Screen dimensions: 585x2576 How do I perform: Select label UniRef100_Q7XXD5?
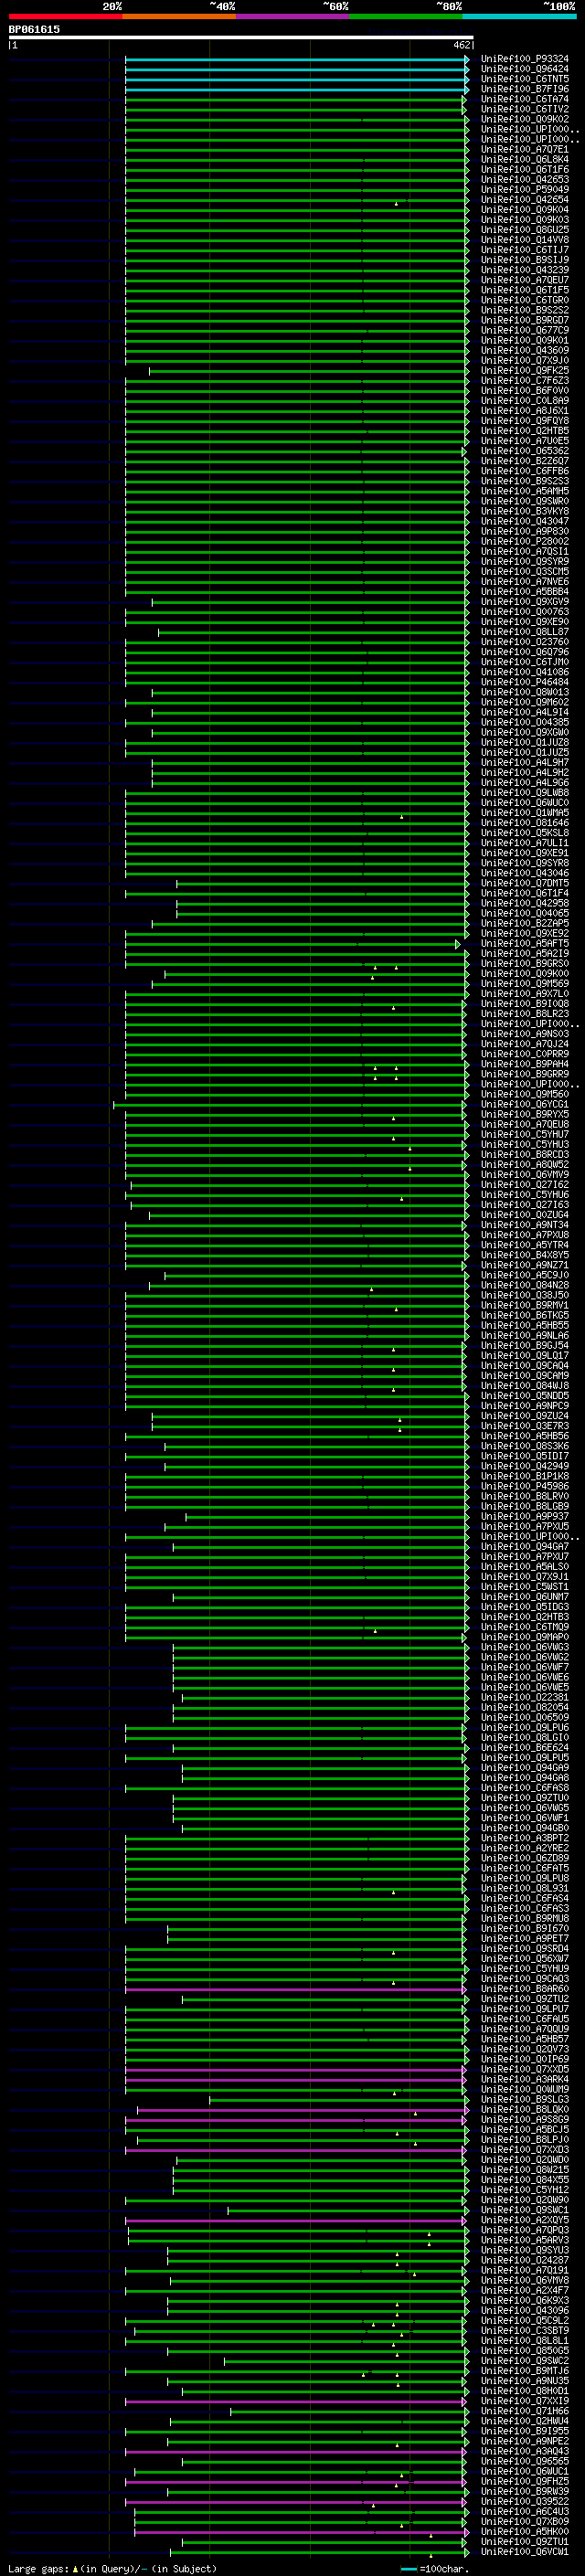pos(525,2069)
